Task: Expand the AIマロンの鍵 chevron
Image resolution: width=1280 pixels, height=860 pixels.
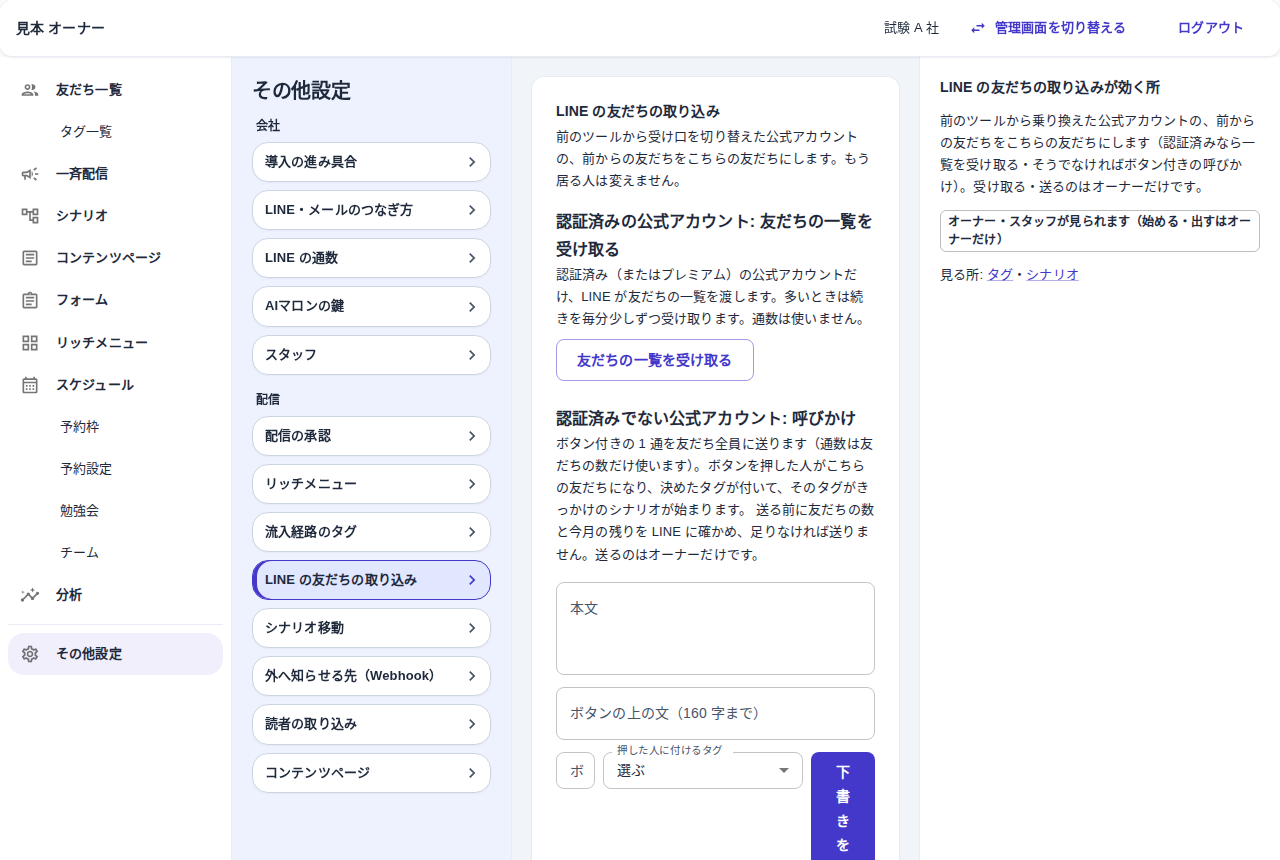Action: (x=472, y=306)
